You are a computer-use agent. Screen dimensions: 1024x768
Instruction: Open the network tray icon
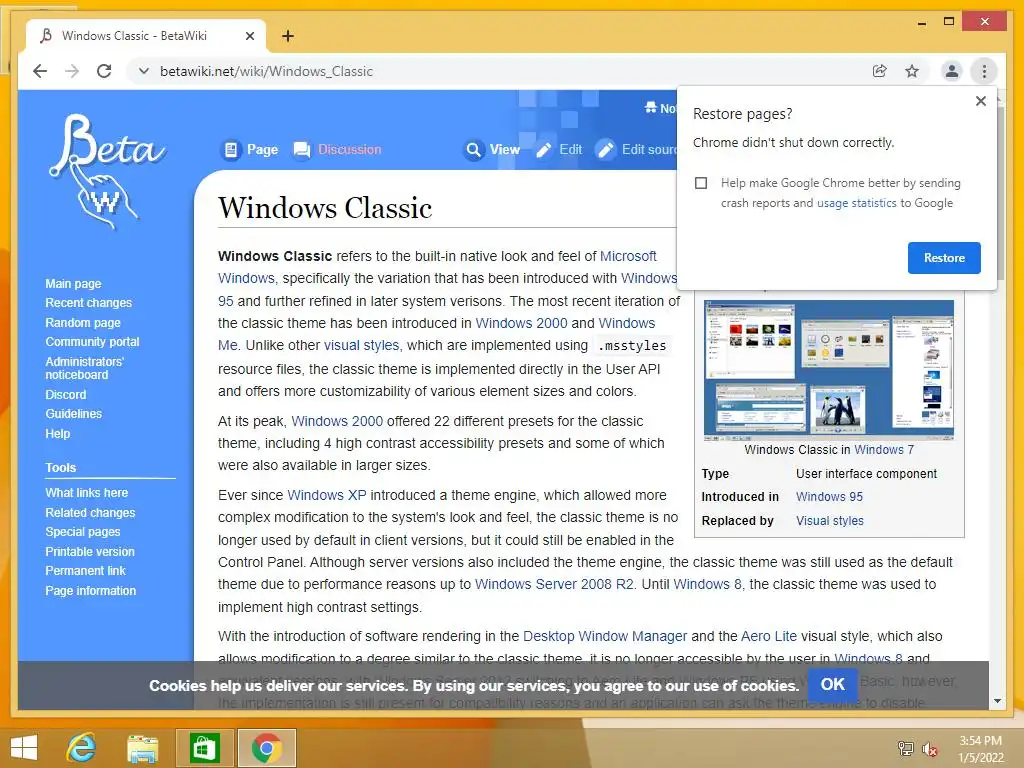tap(905, 748)
